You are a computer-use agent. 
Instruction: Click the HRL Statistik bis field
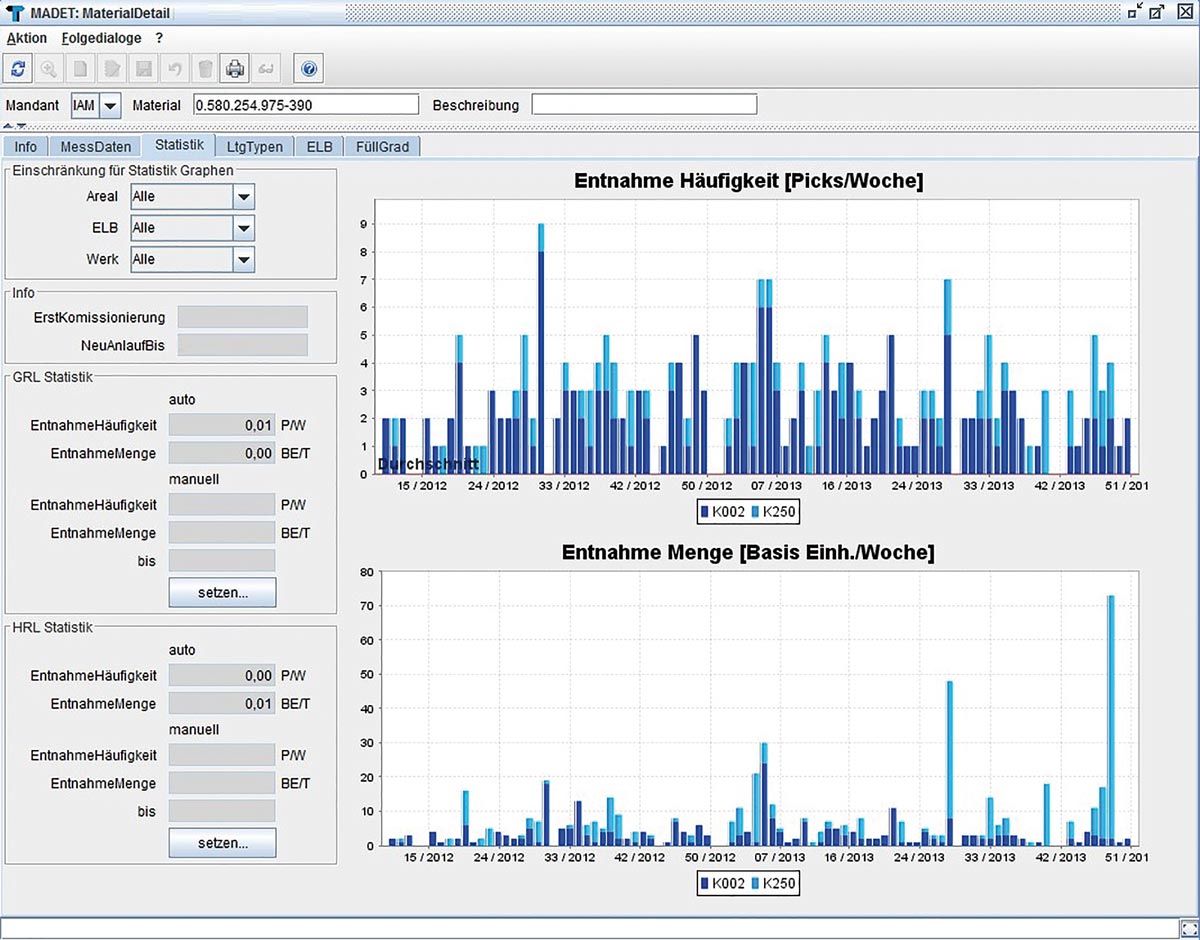click(222, 811)
